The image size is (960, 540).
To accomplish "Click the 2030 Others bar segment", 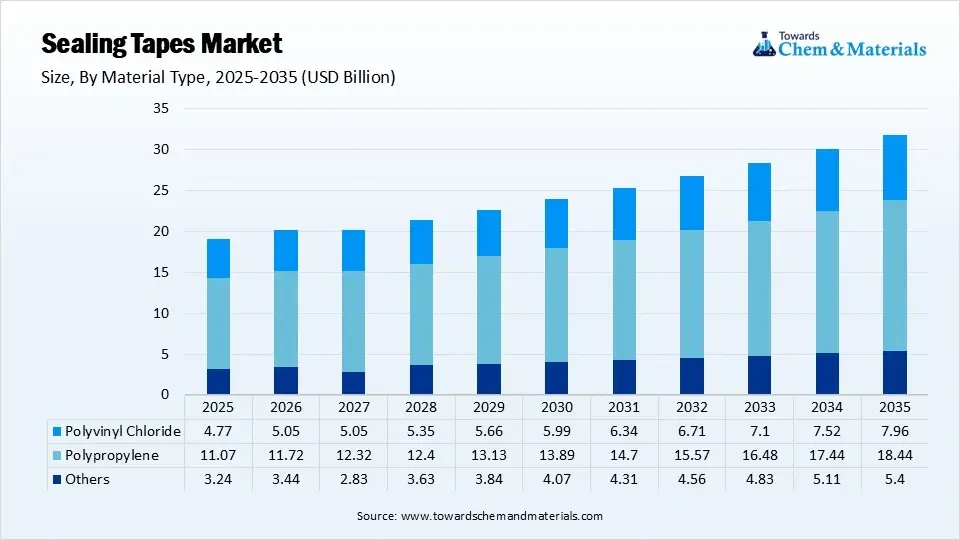I will (x=557, y=378).
